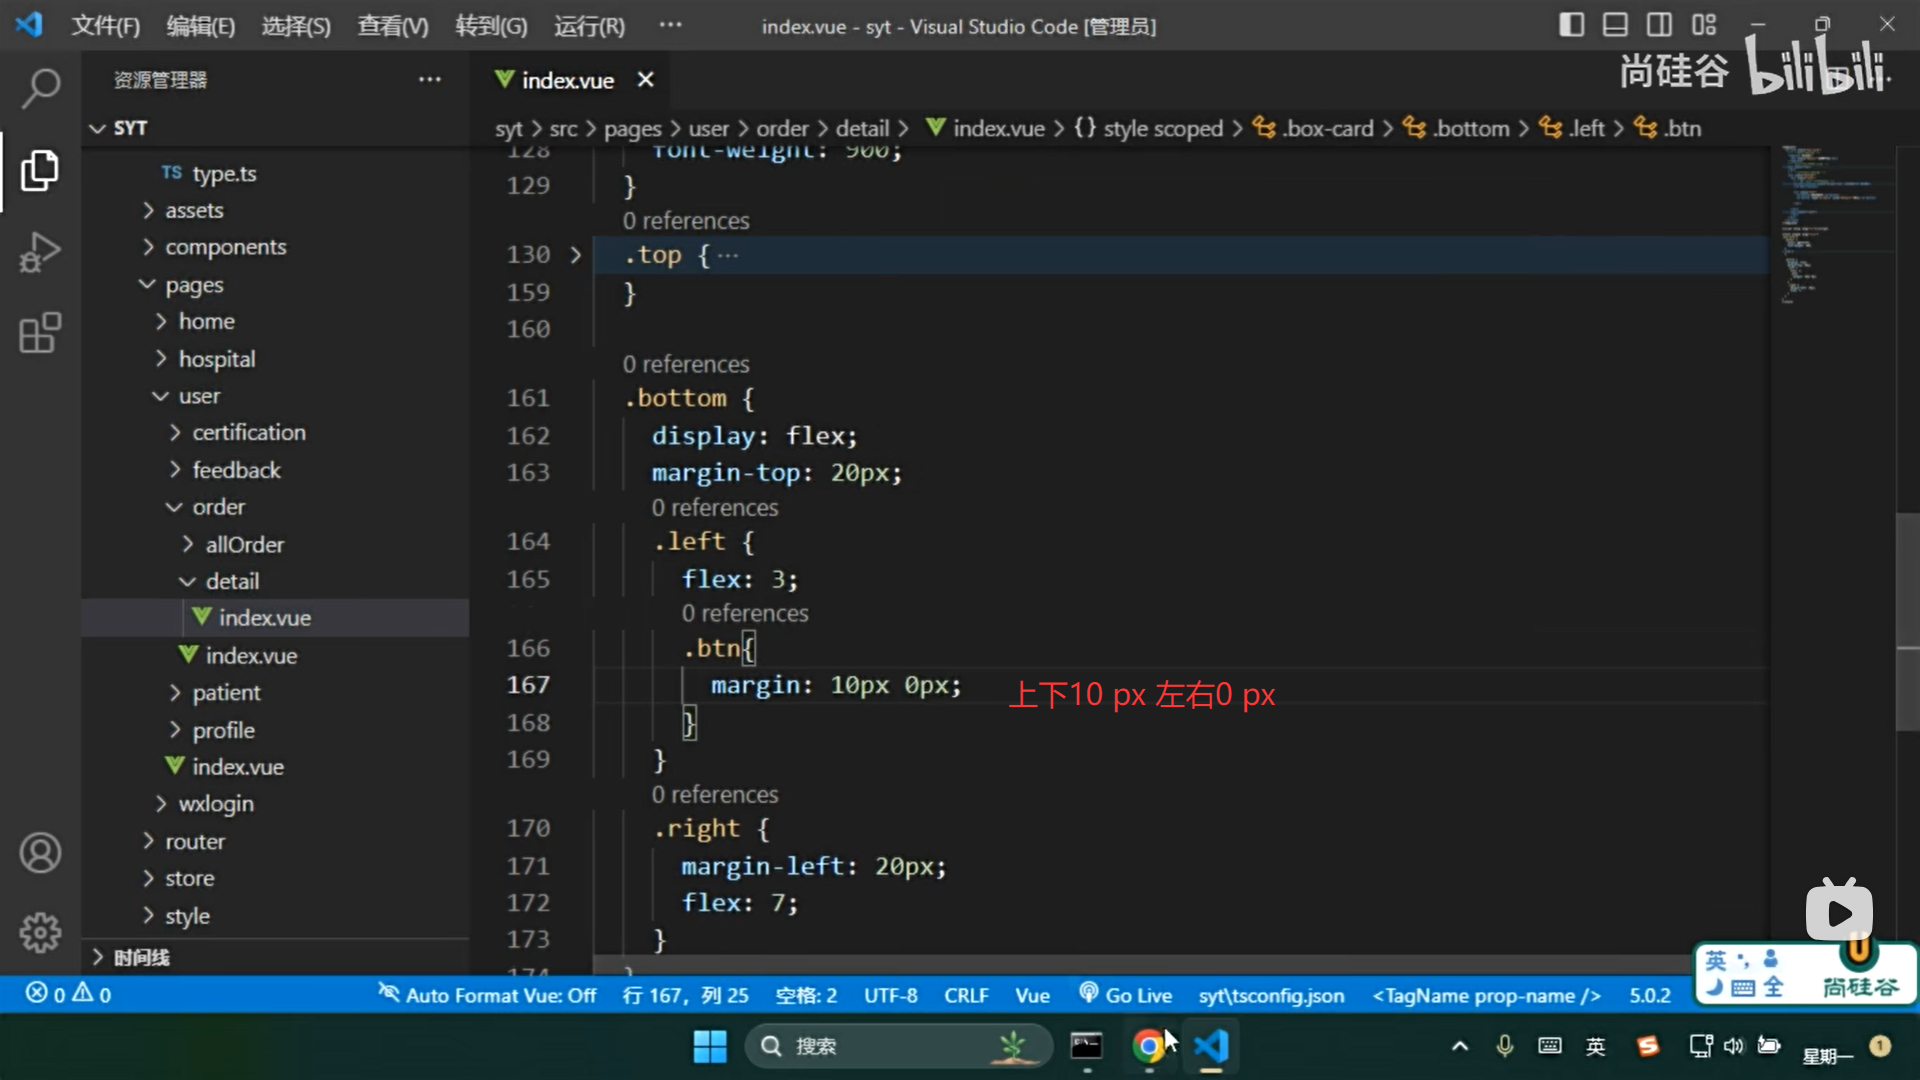Open the Manage gear icon
1920x1080 pixels.
[x=40, y=932]
